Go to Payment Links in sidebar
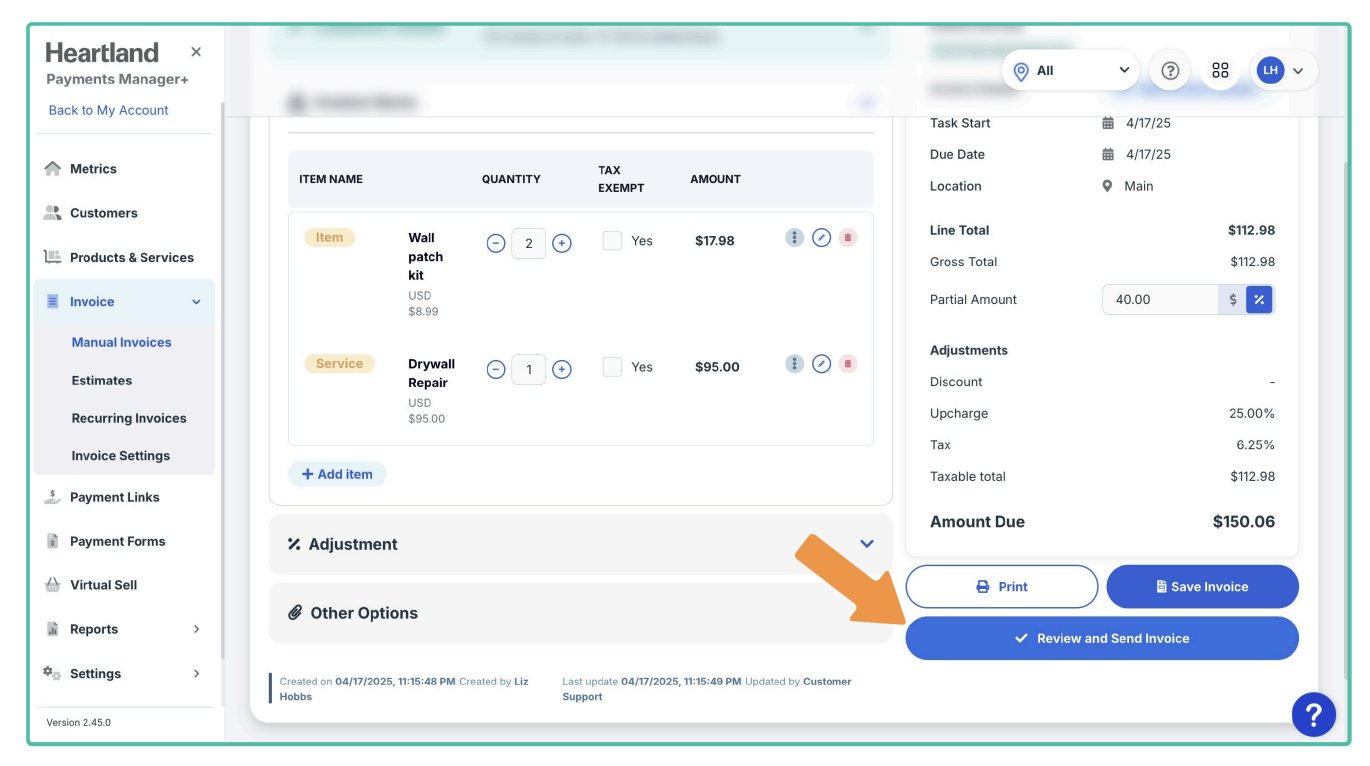Screen dimensions: 1370x766 pos(114,497)
